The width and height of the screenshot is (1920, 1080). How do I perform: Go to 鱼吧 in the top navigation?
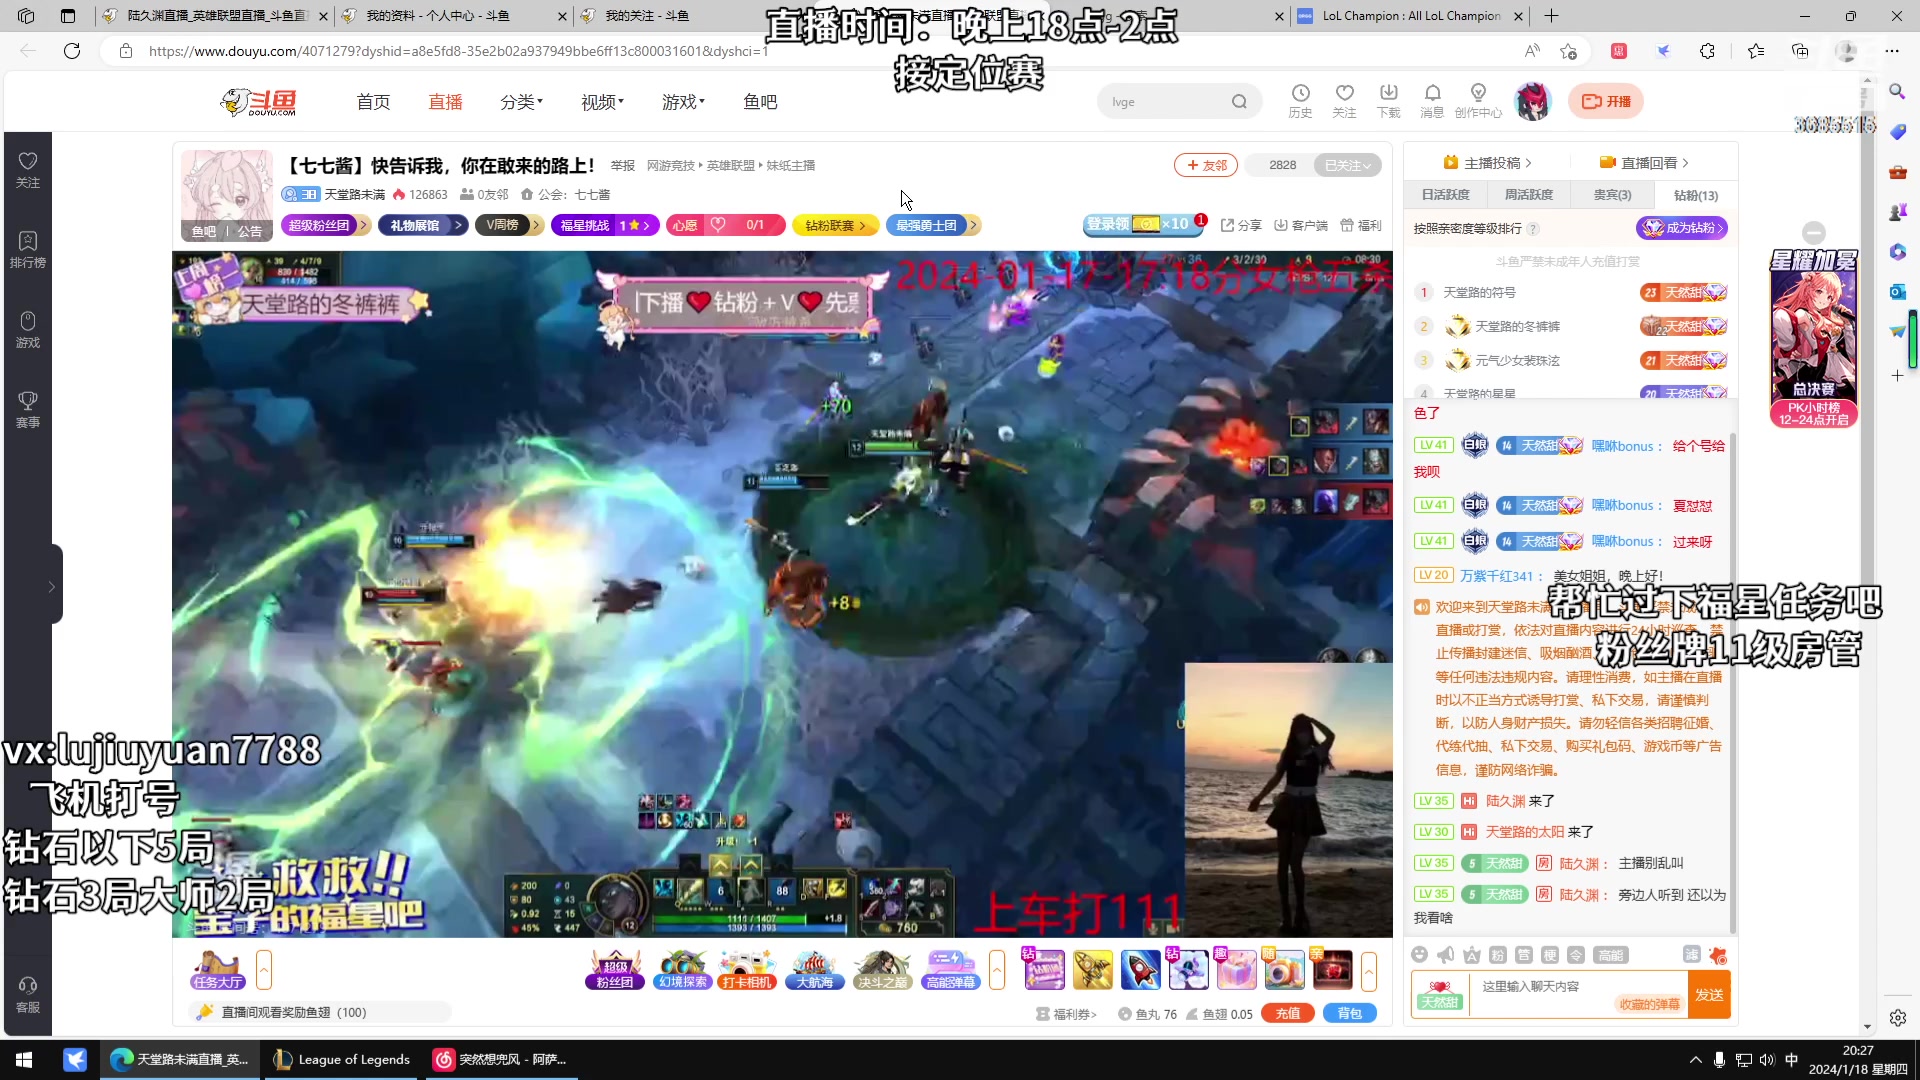760,102
